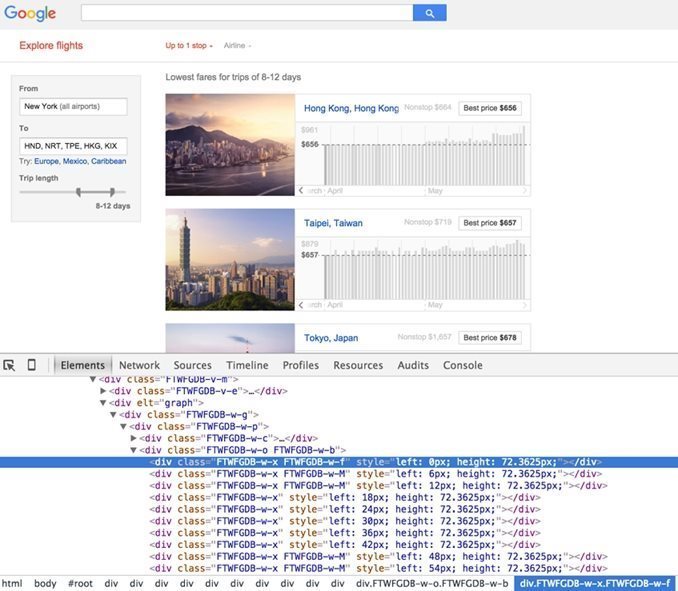
Task: Click the From field with New York
Action: (x=73, y=106)
